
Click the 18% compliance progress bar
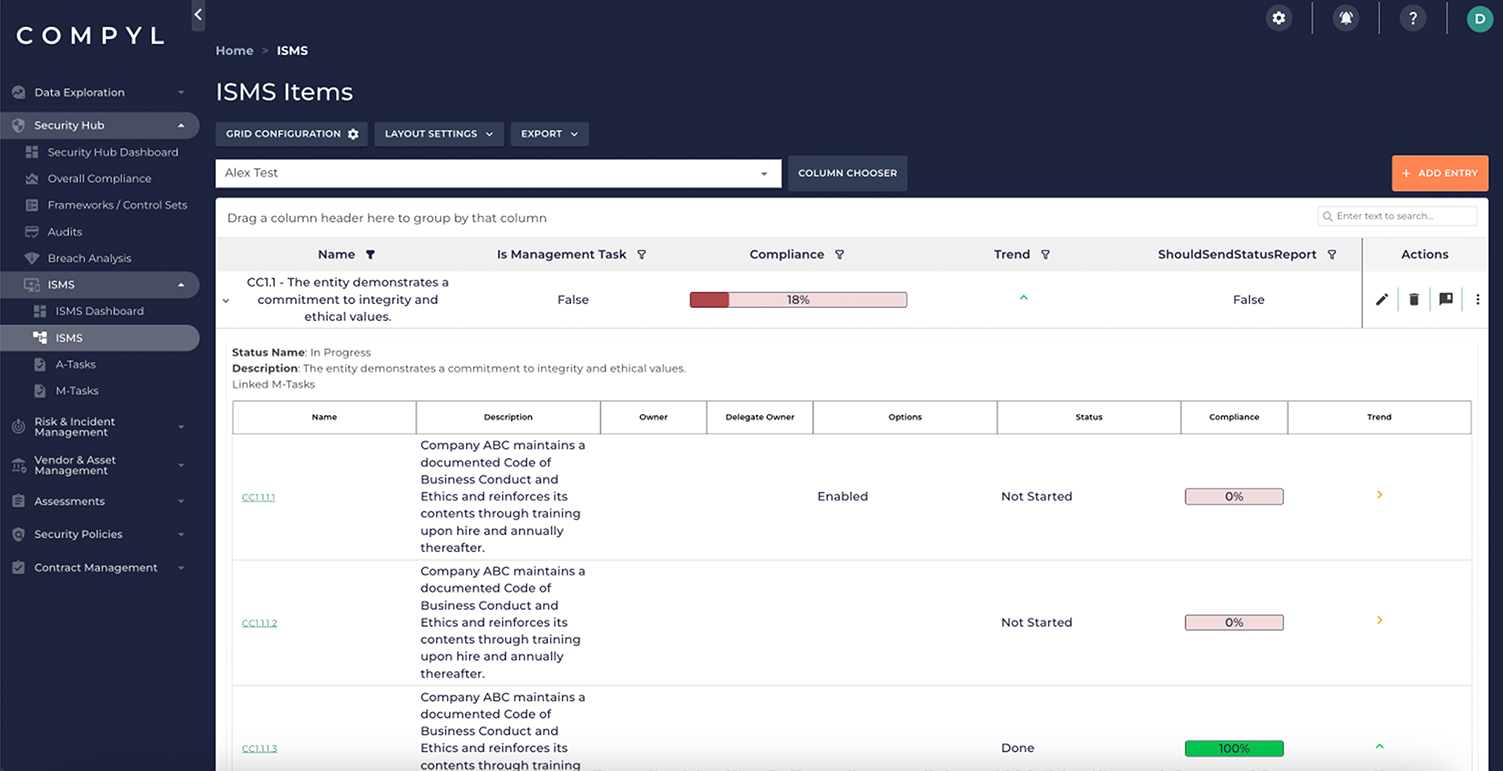(x=798, y=299)
